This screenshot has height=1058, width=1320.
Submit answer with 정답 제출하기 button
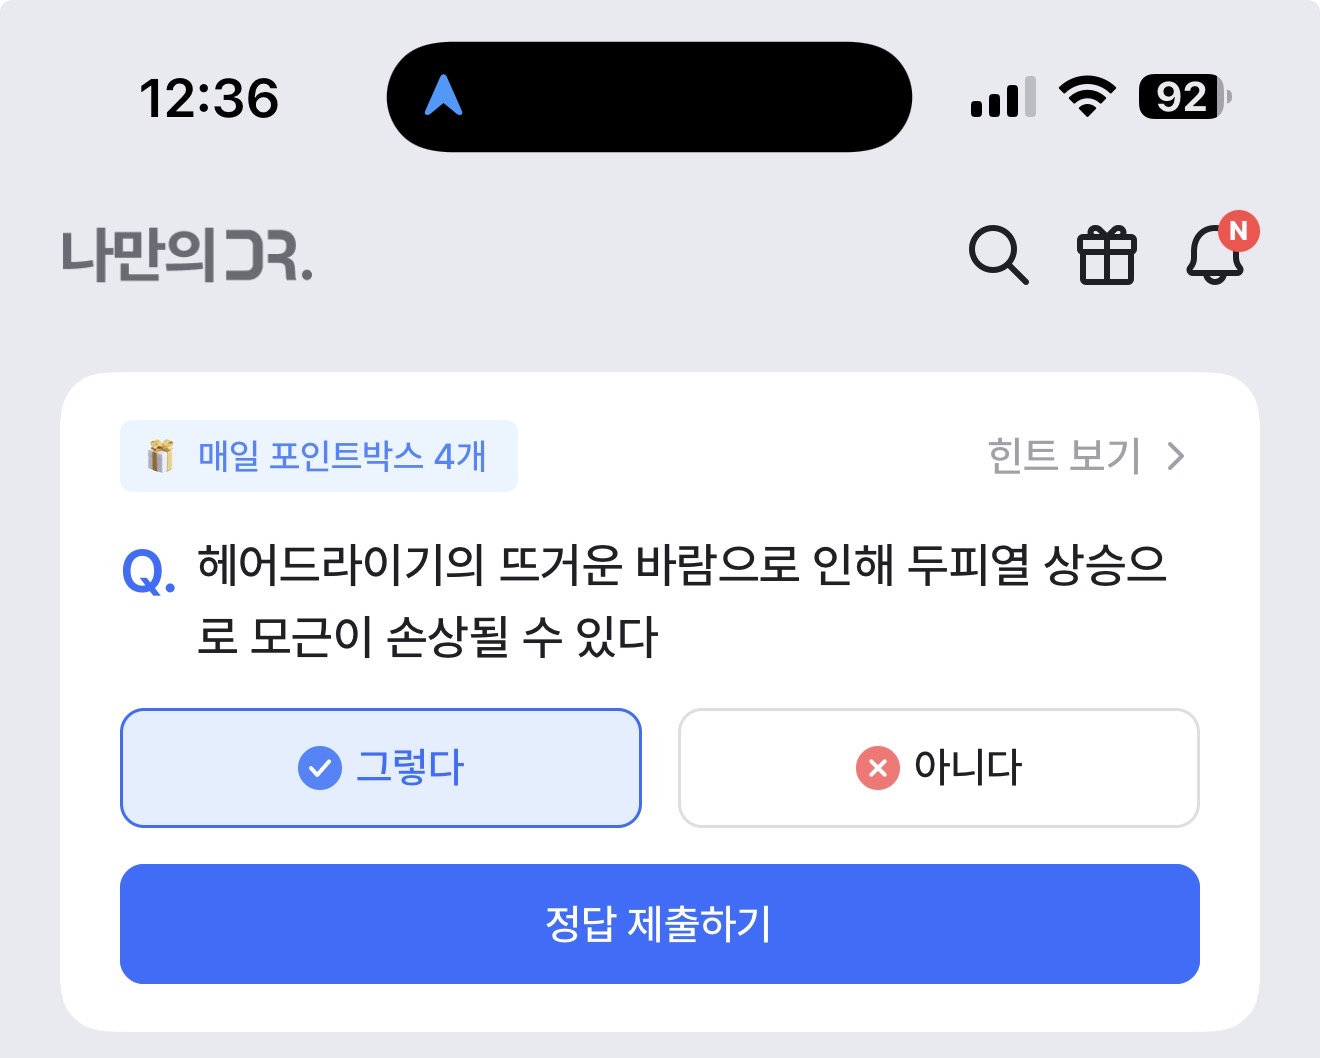[x=660, y=924]
